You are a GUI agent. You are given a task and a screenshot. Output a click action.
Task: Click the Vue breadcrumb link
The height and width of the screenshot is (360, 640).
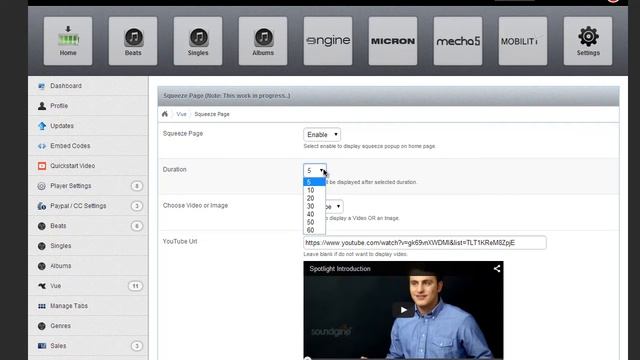(181, 114)
